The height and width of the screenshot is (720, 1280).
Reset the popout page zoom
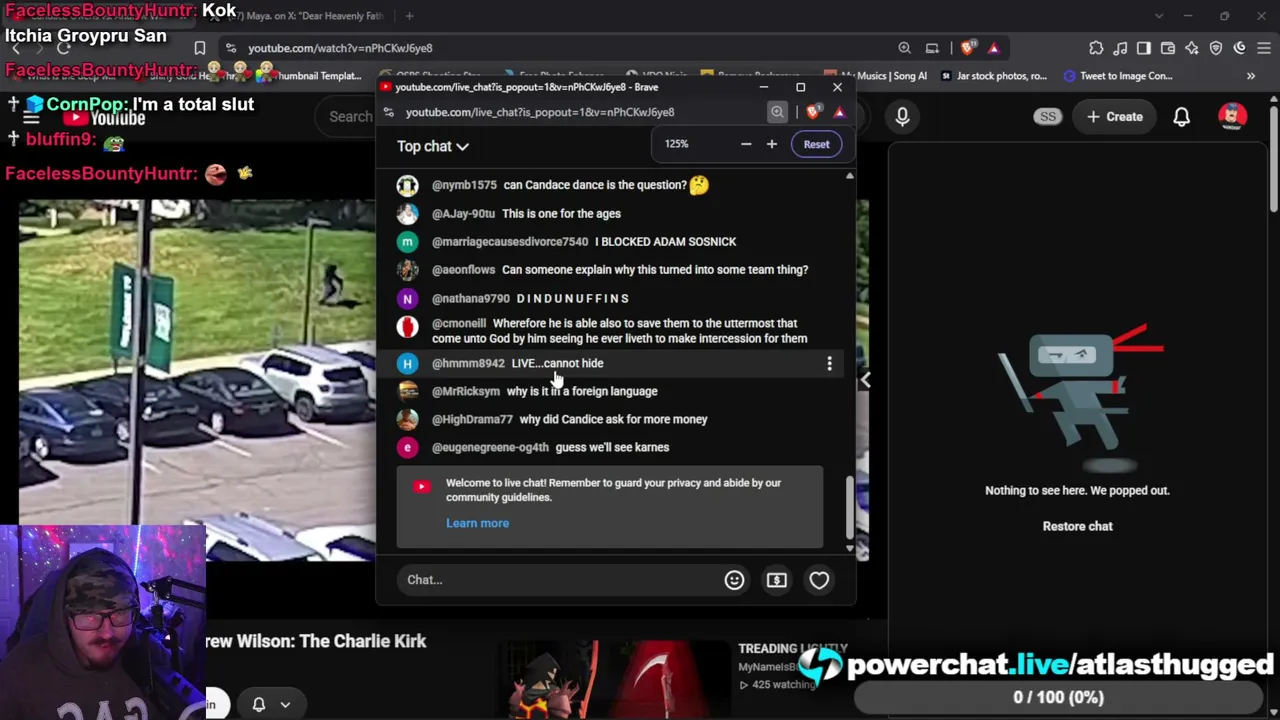pyautogui.click(x=816, y=144)
